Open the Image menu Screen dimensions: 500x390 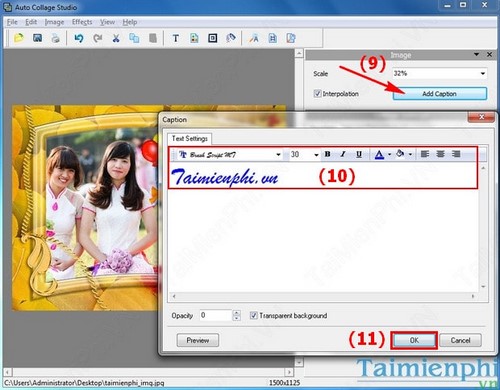point(54,22)
